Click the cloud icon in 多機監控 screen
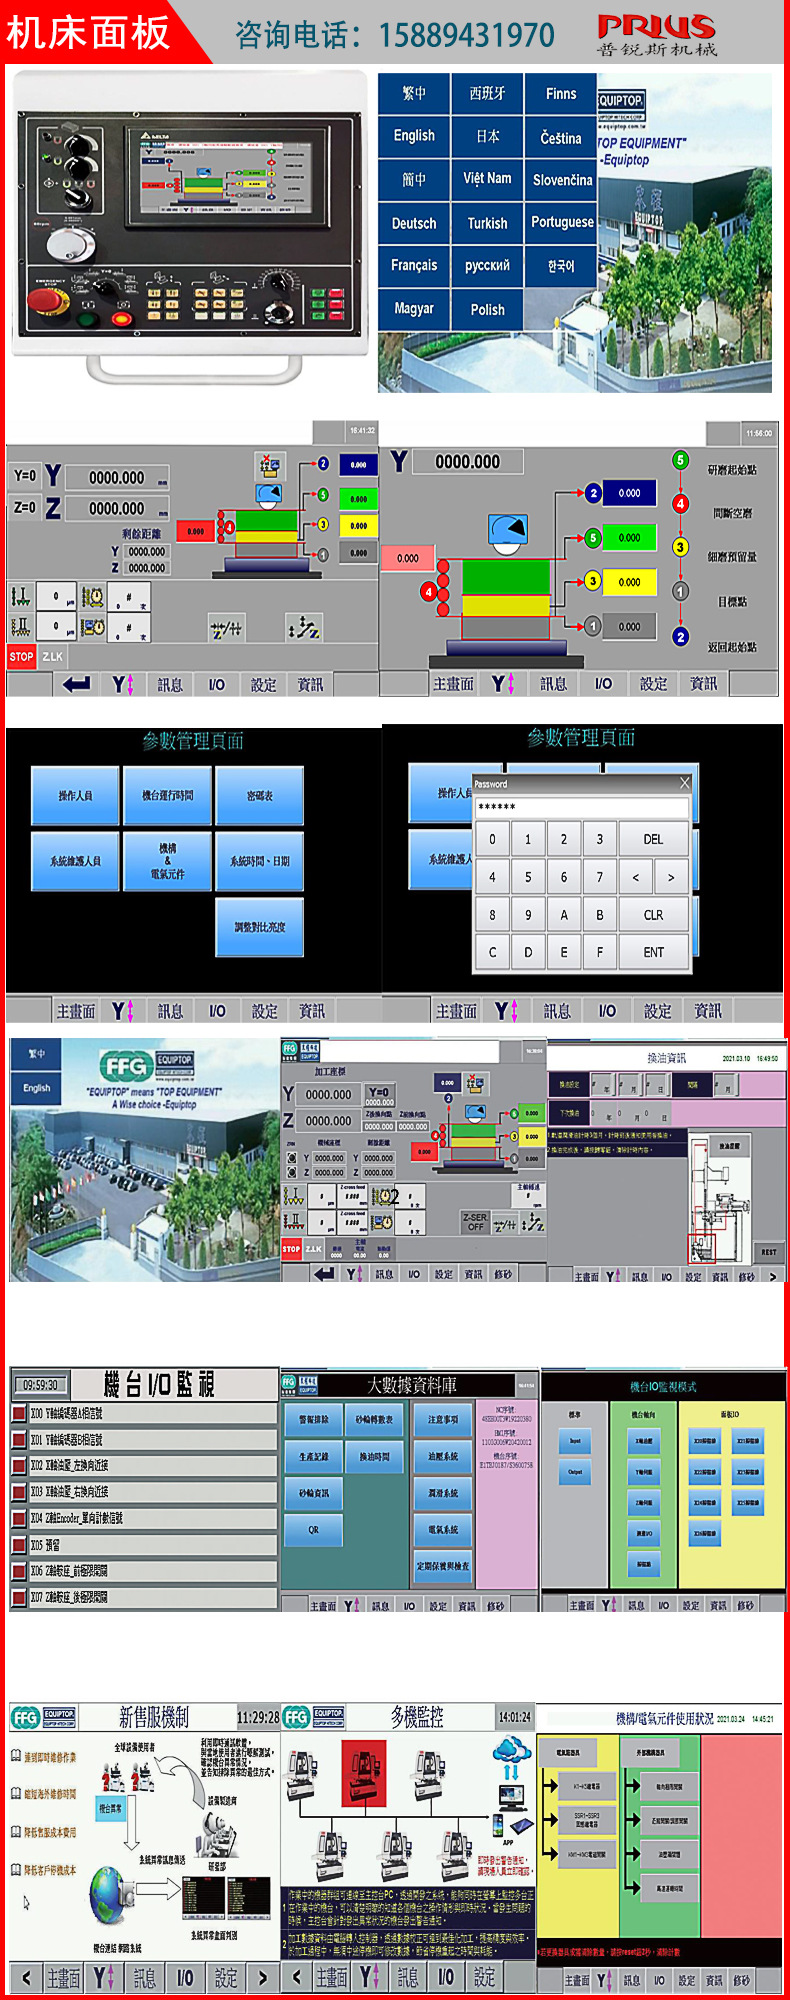Viewport: 790px width, 2000px height. point(511,1751)
